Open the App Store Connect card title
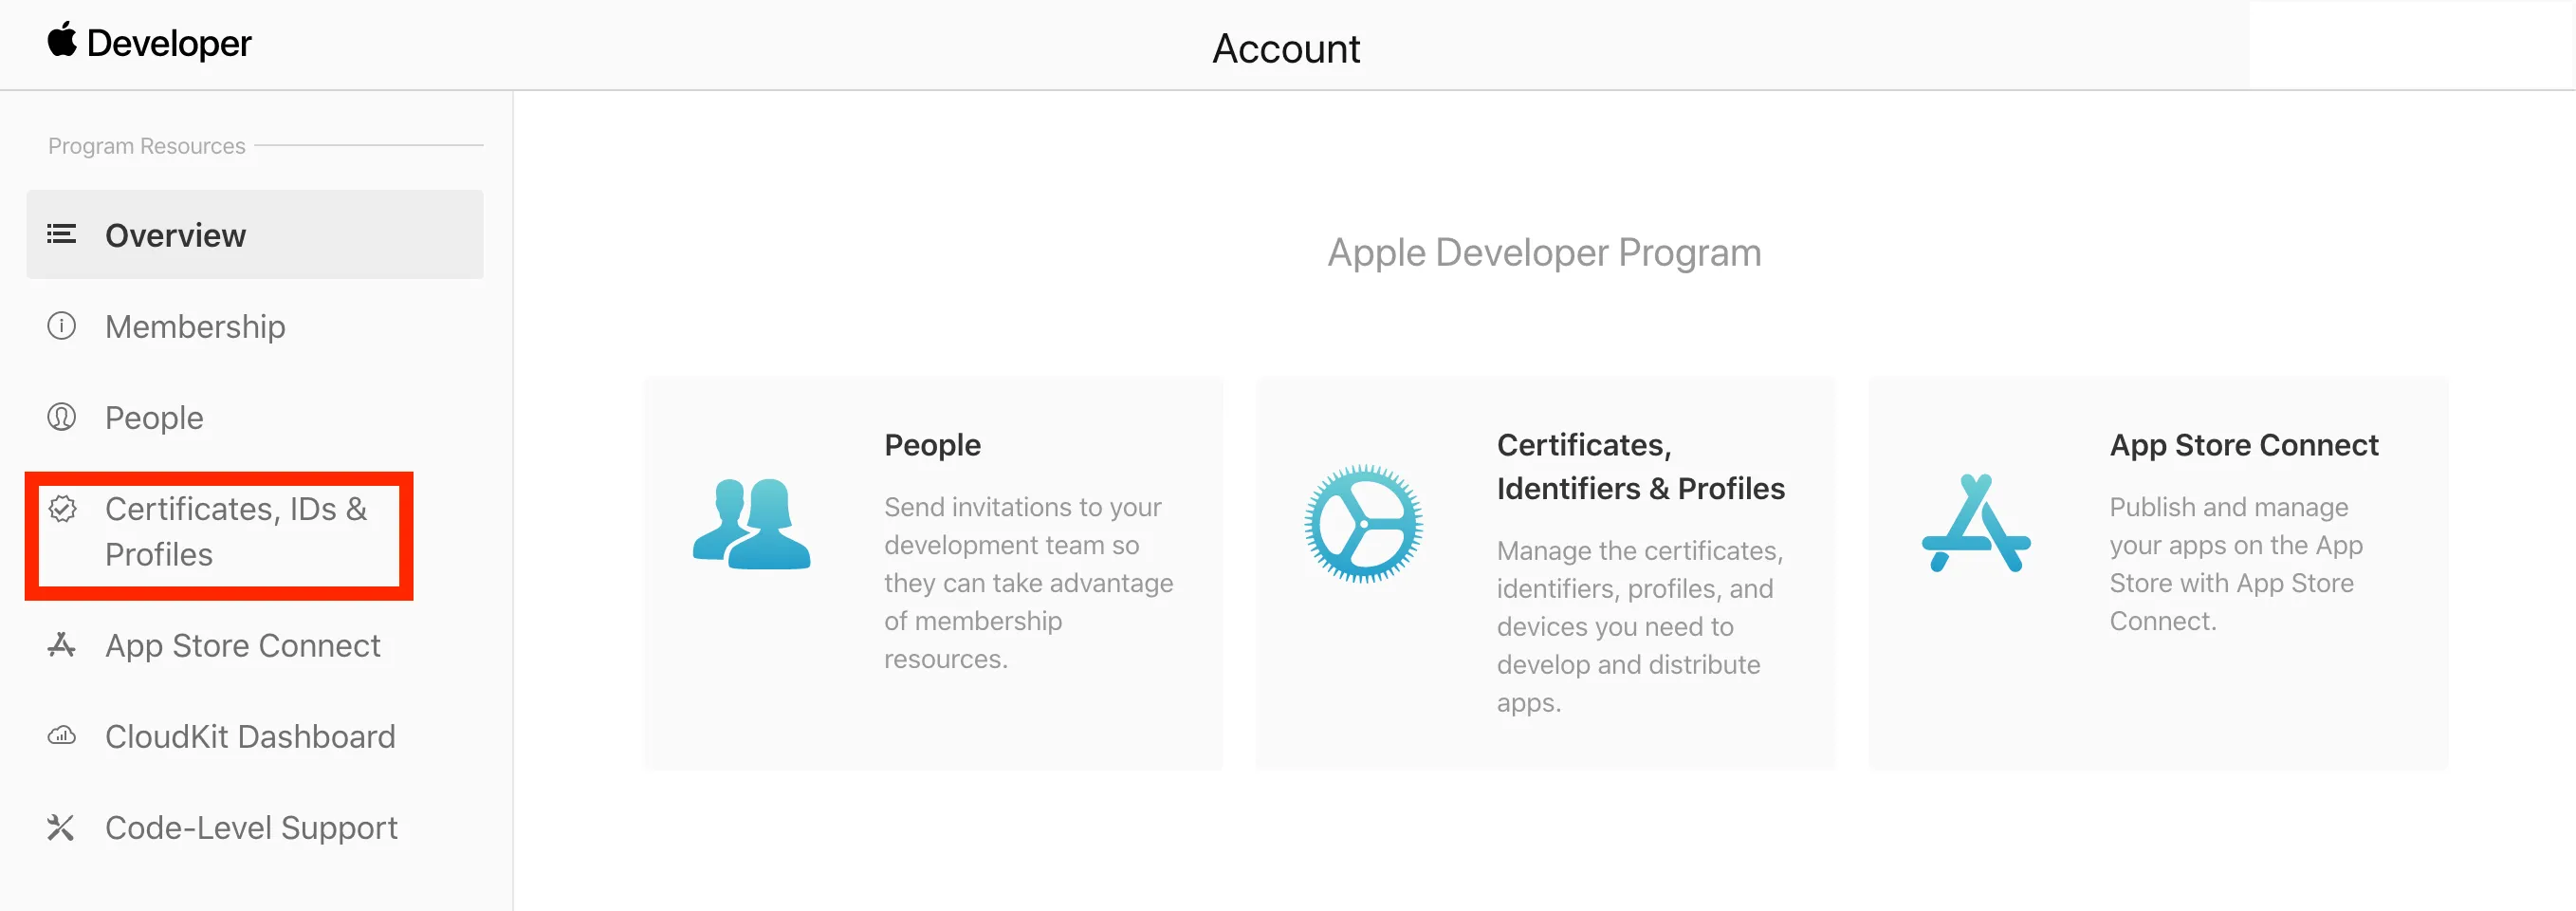Viewport: 2576px width, 911px height. click(2244, 445)
